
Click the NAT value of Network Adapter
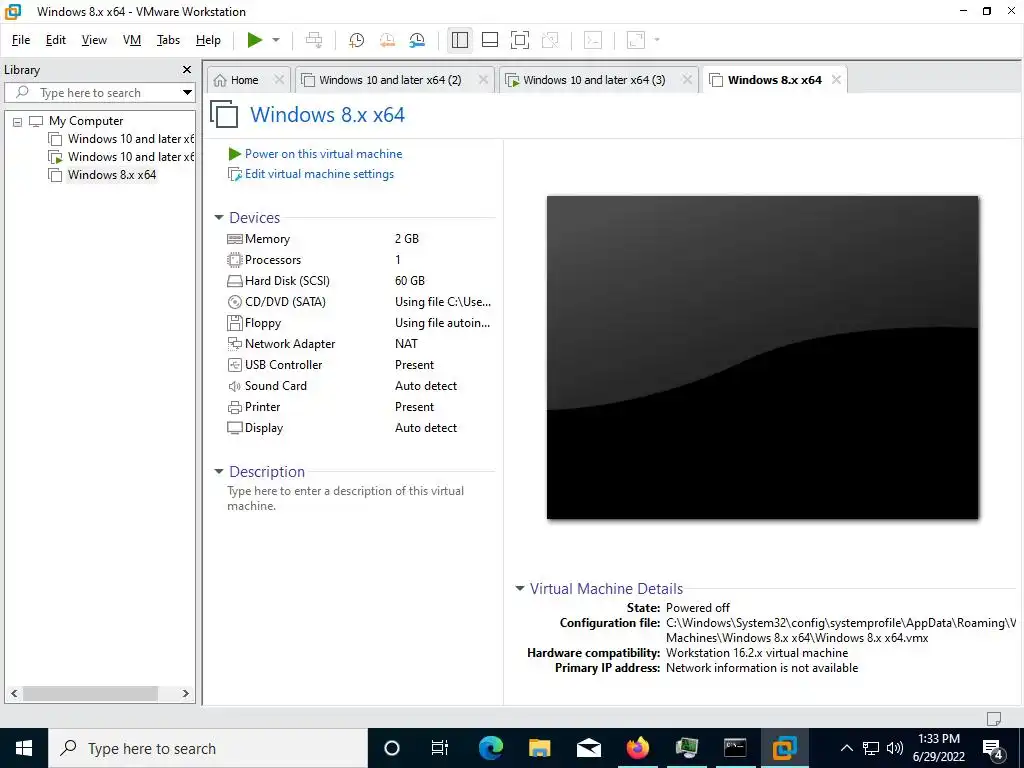pyautogui.click(x=406, y=344)
